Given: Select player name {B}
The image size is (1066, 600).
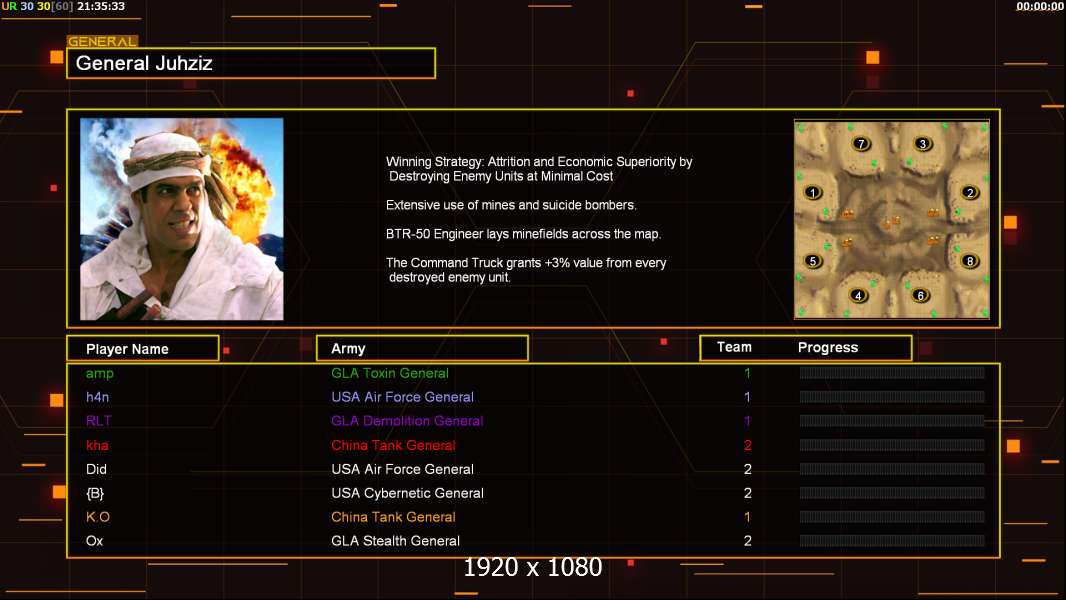Looking at the screenshot, I should click(x=95, y=493).
